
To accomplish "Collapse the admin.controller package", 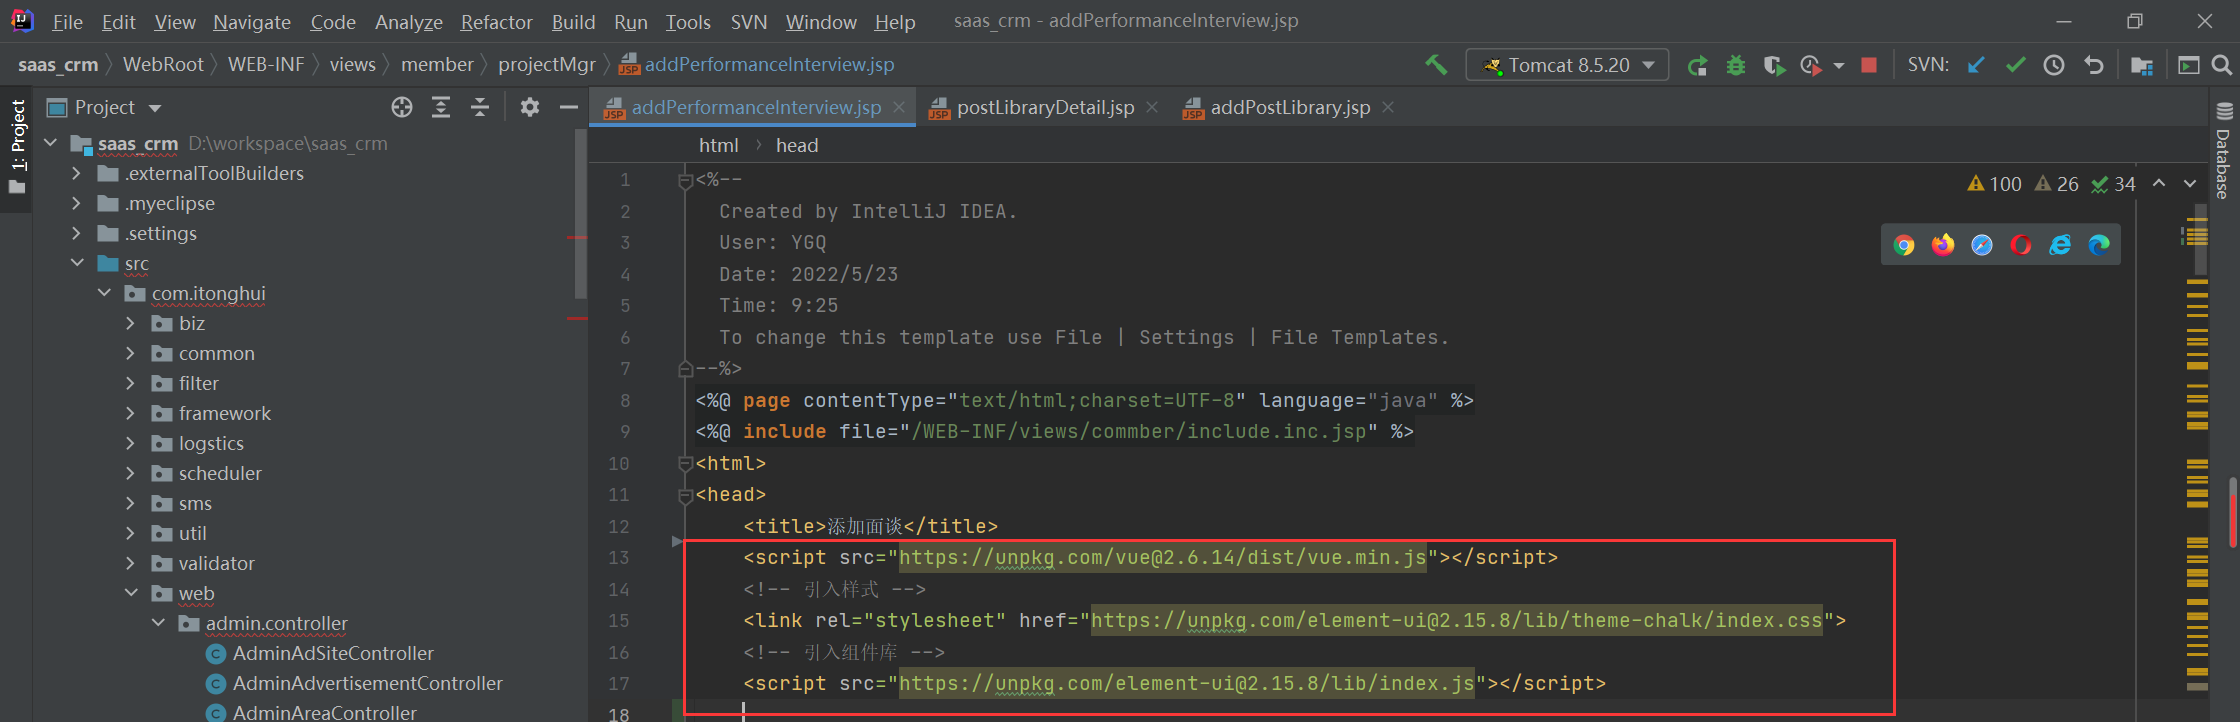I will click(158, 623).
